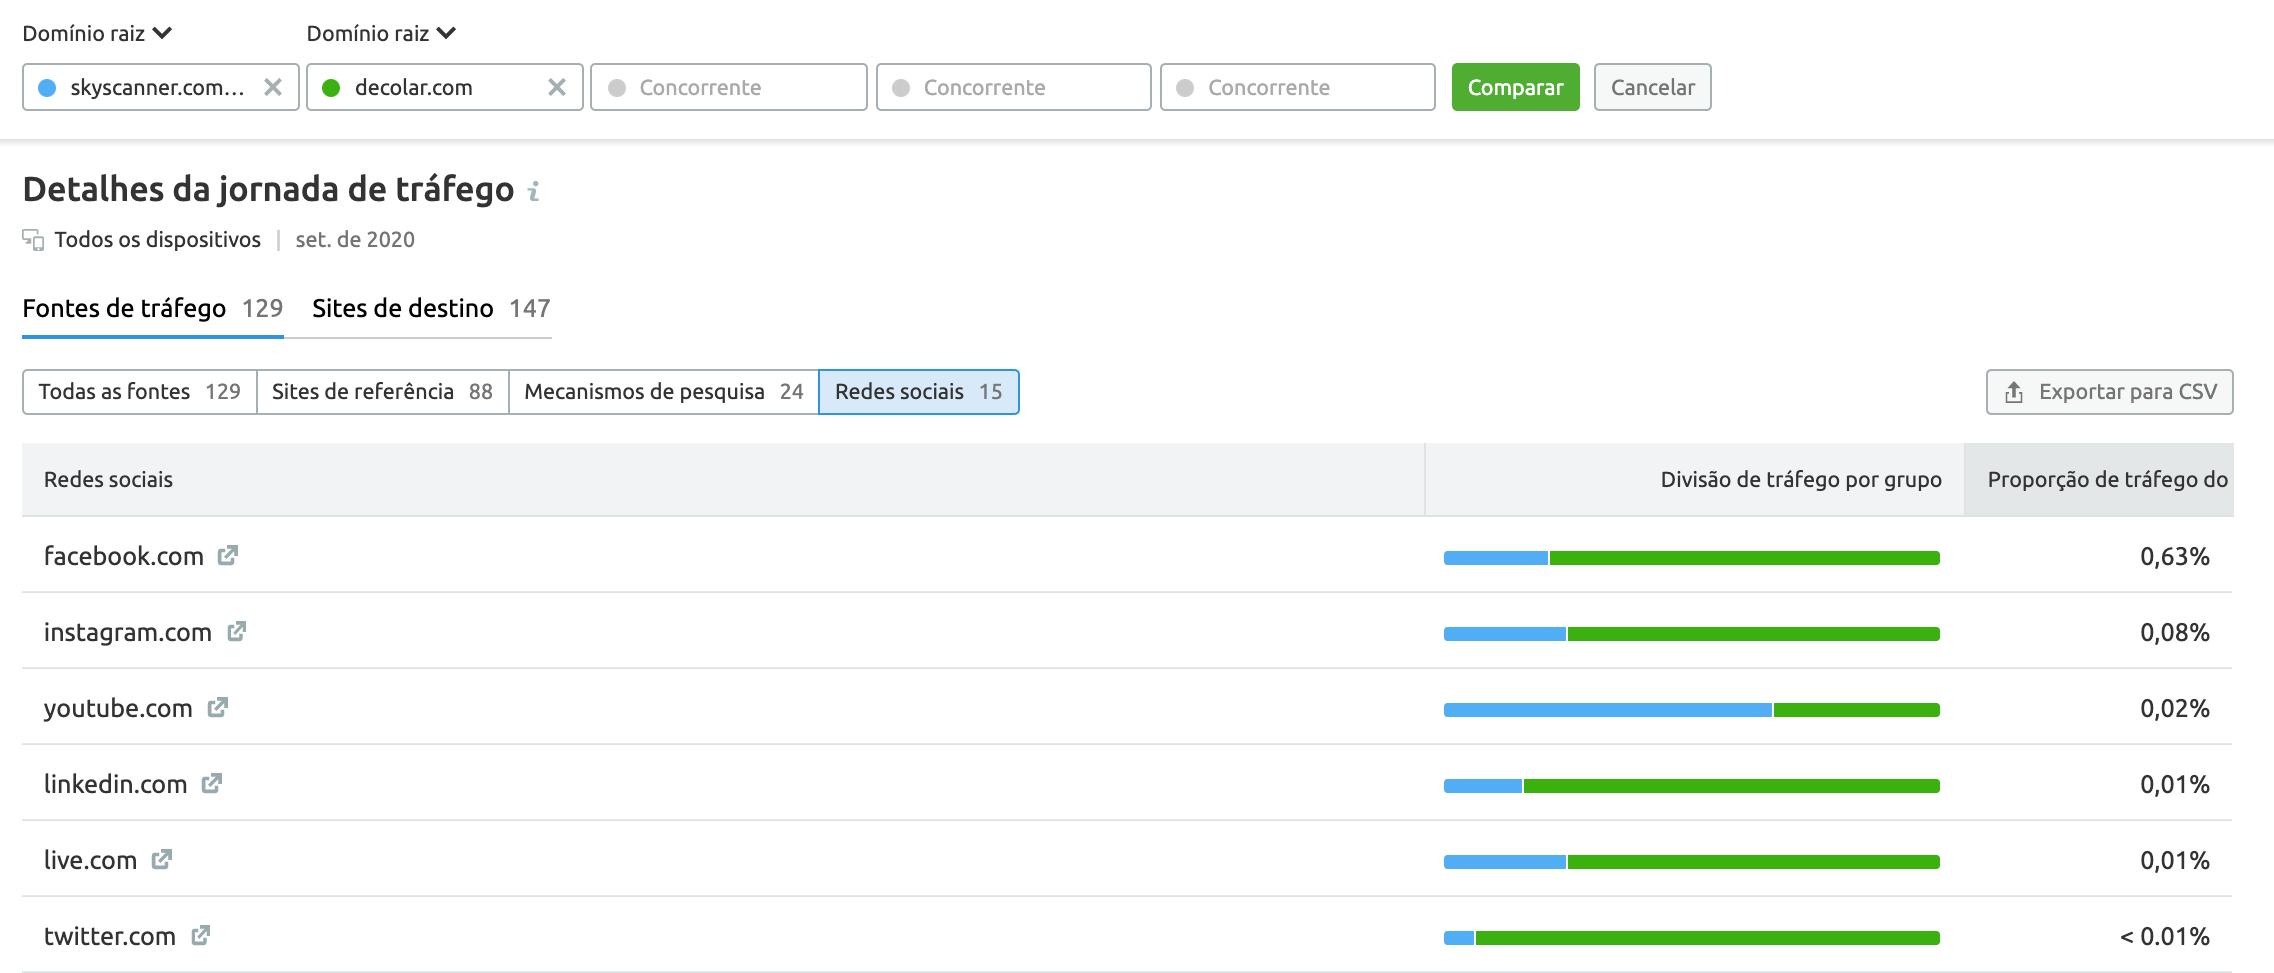Click Todos os dispositivos label
This screenshot has width=2274, height=973.
coord(157,240)
